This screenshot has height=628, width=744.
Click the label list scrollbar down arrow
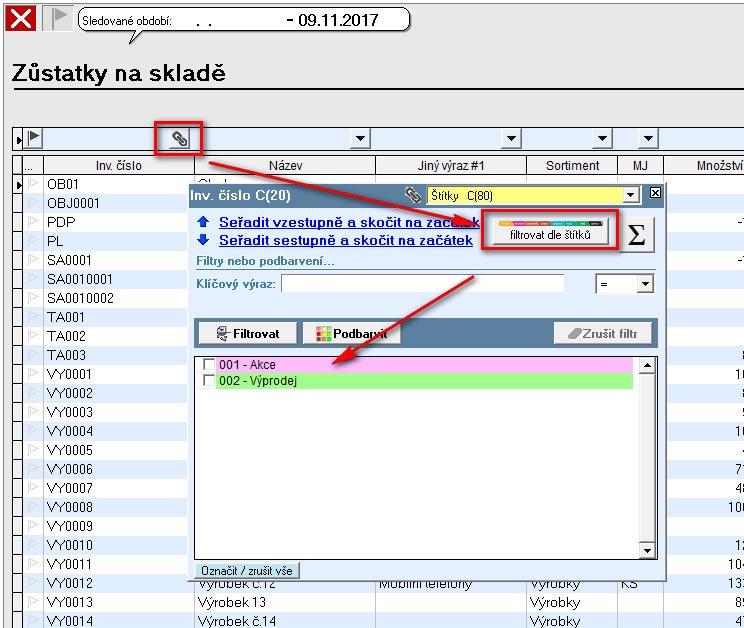click(647, 550)
